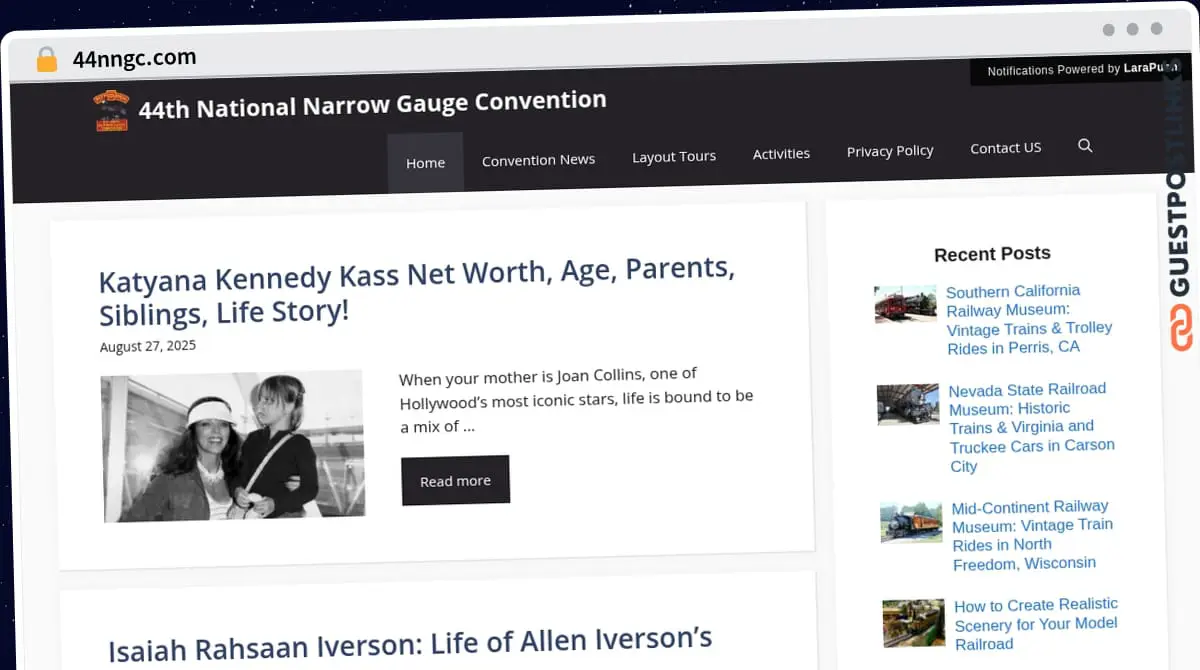Screen dimensions: 1200x670
Task: Click the padlock icon in the address bar
Action: (45, 59)
